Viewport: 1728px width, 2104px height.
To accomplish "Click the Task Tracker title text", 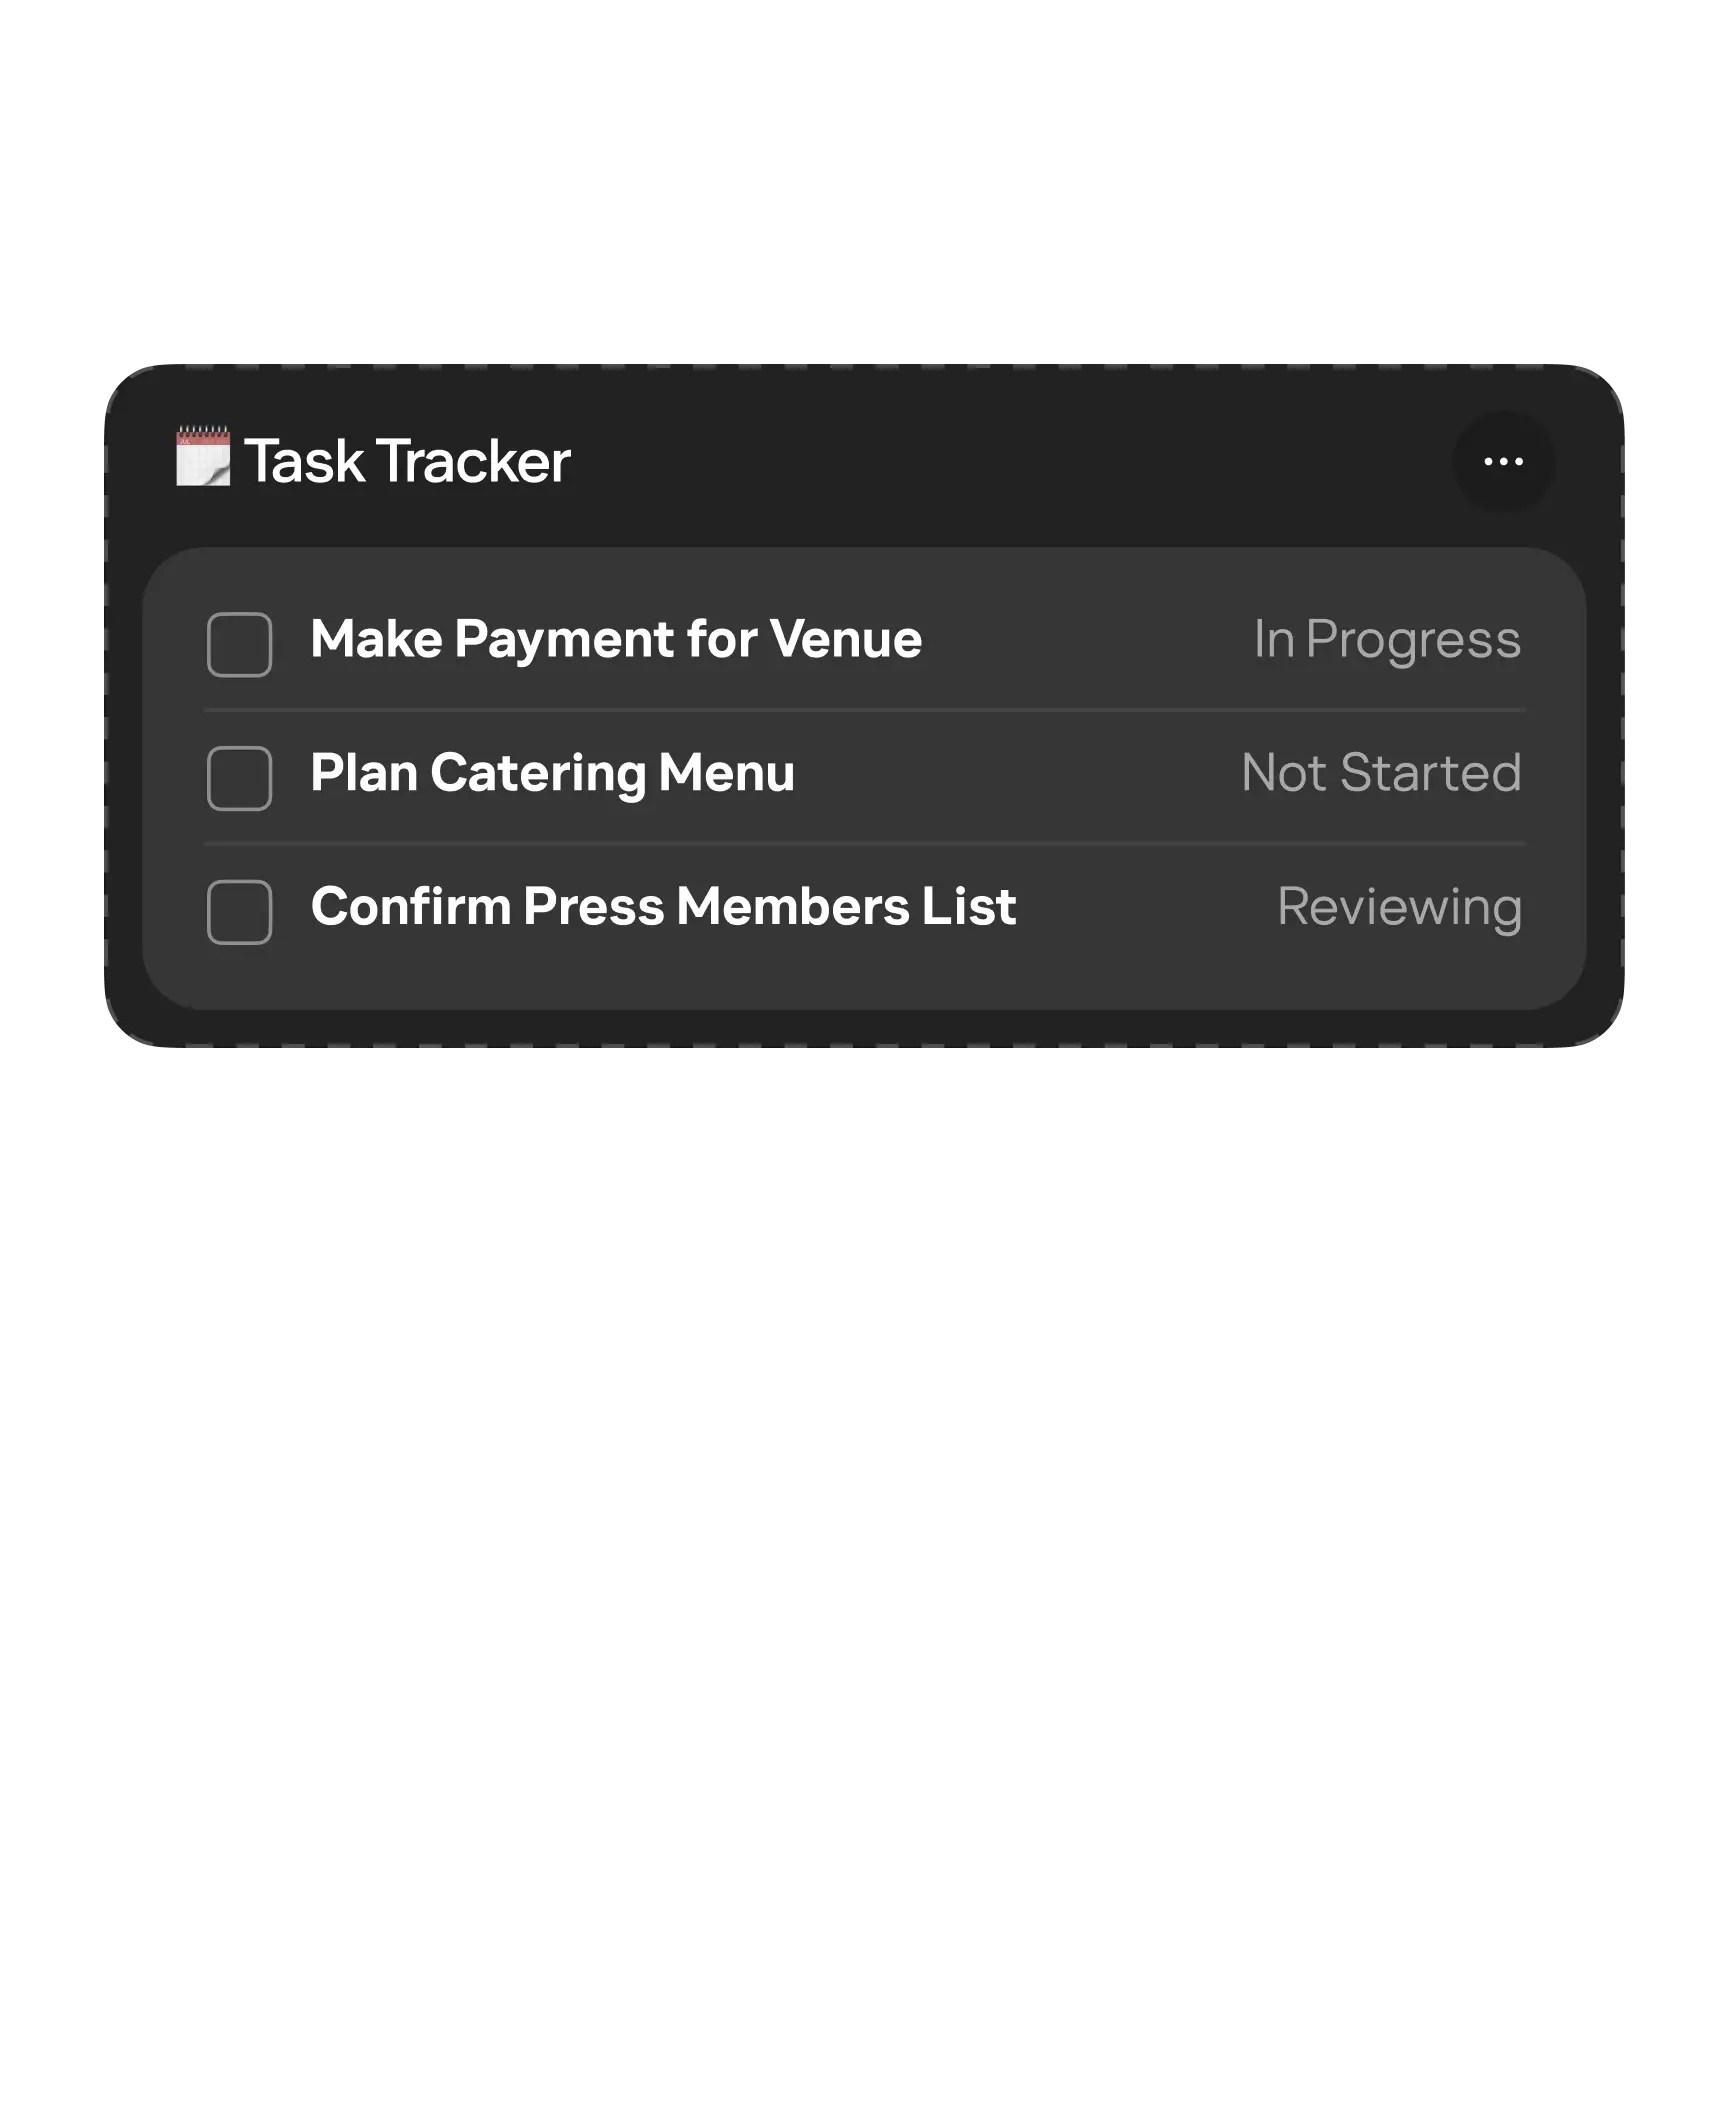I will pos(407,461).
